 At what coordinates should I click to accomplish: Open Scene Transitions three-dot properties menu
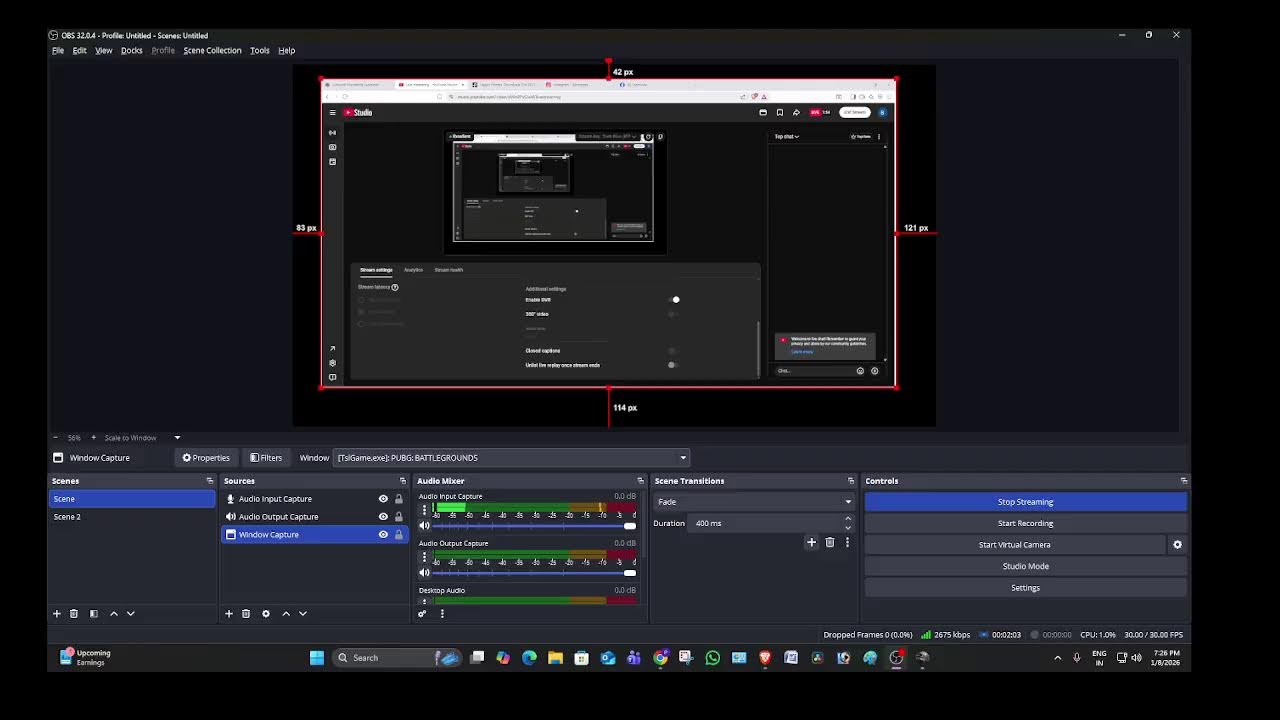tap(847, 542)
